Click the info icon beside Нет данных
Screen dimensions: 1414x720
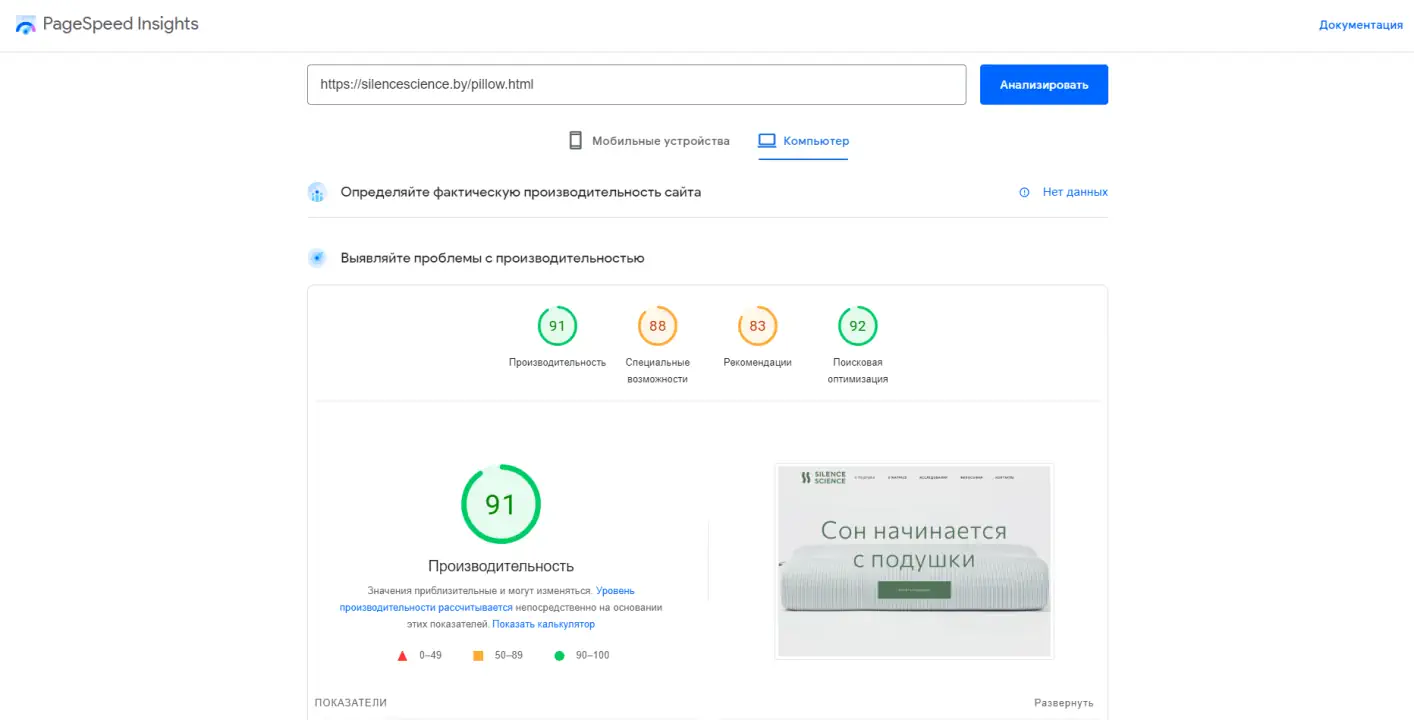tap(1024, 192)
